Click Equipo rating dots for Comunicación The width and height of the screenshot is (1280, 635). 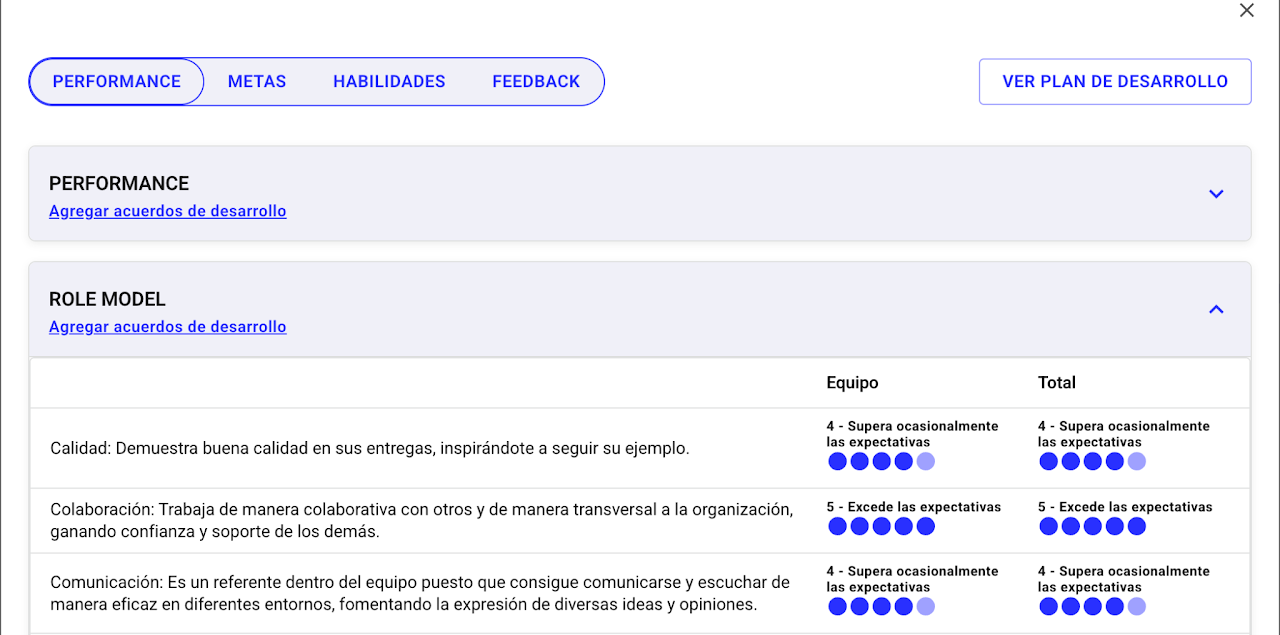pyautogui.click(x=881, y=606)
